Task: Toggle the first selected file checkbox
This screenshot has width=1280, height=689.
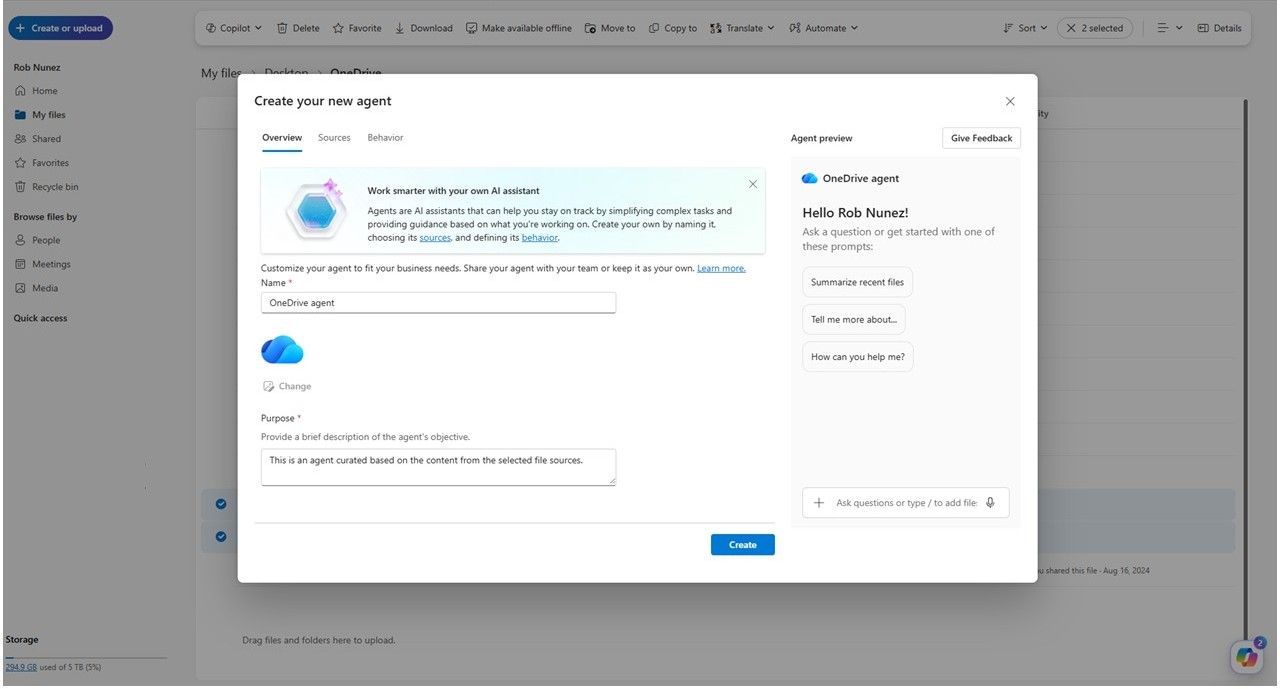Action: [x=221, y=504]
